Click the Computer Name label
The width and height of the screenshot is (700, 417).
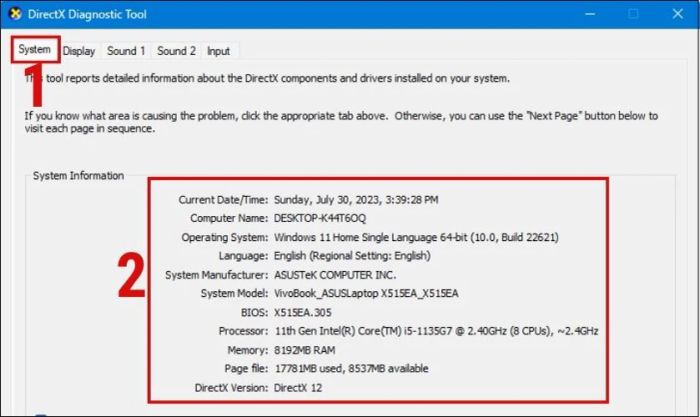229,218
